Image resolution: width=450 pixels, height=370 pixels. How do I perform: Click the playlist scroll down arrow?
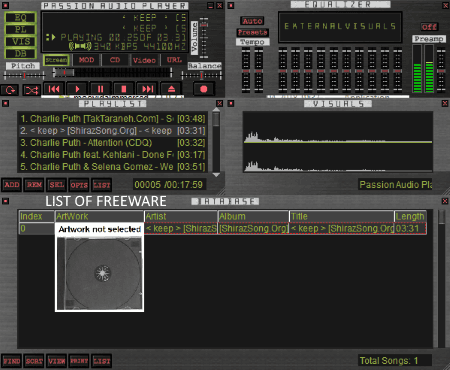[x=216, y=175]
